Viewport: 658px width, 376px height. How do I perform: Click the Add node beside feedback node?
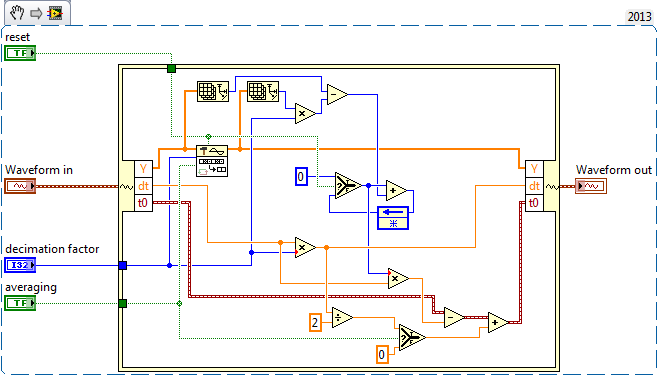(x=396, y=191)
